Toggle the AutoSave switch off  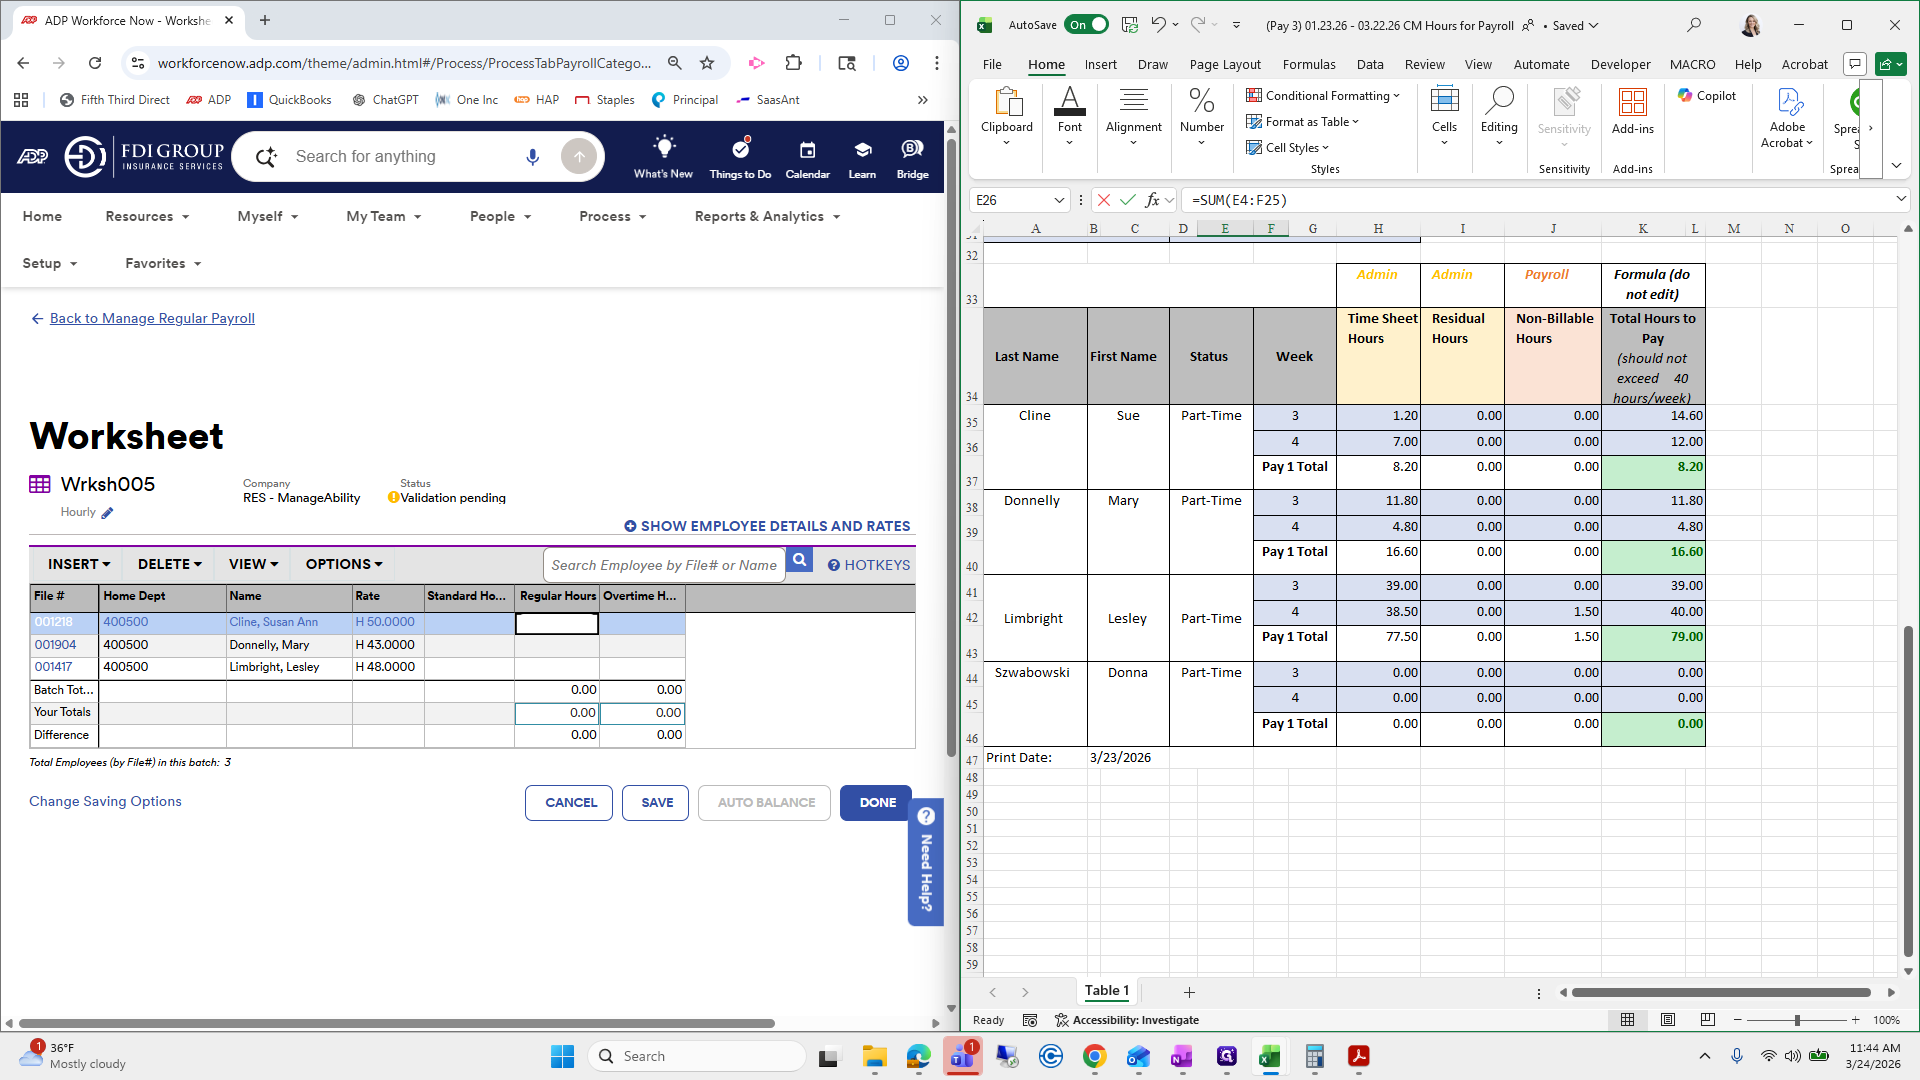pyautogui.click(x=1086, y=25)
